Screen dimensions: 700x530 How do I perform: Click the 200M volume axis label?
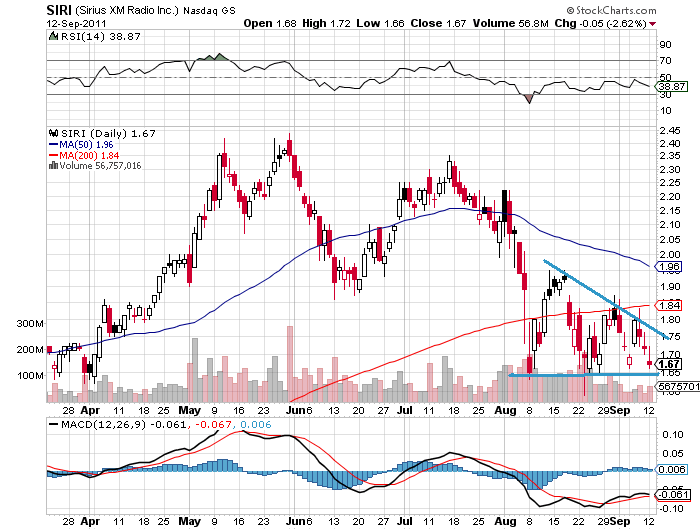(30, 349)
